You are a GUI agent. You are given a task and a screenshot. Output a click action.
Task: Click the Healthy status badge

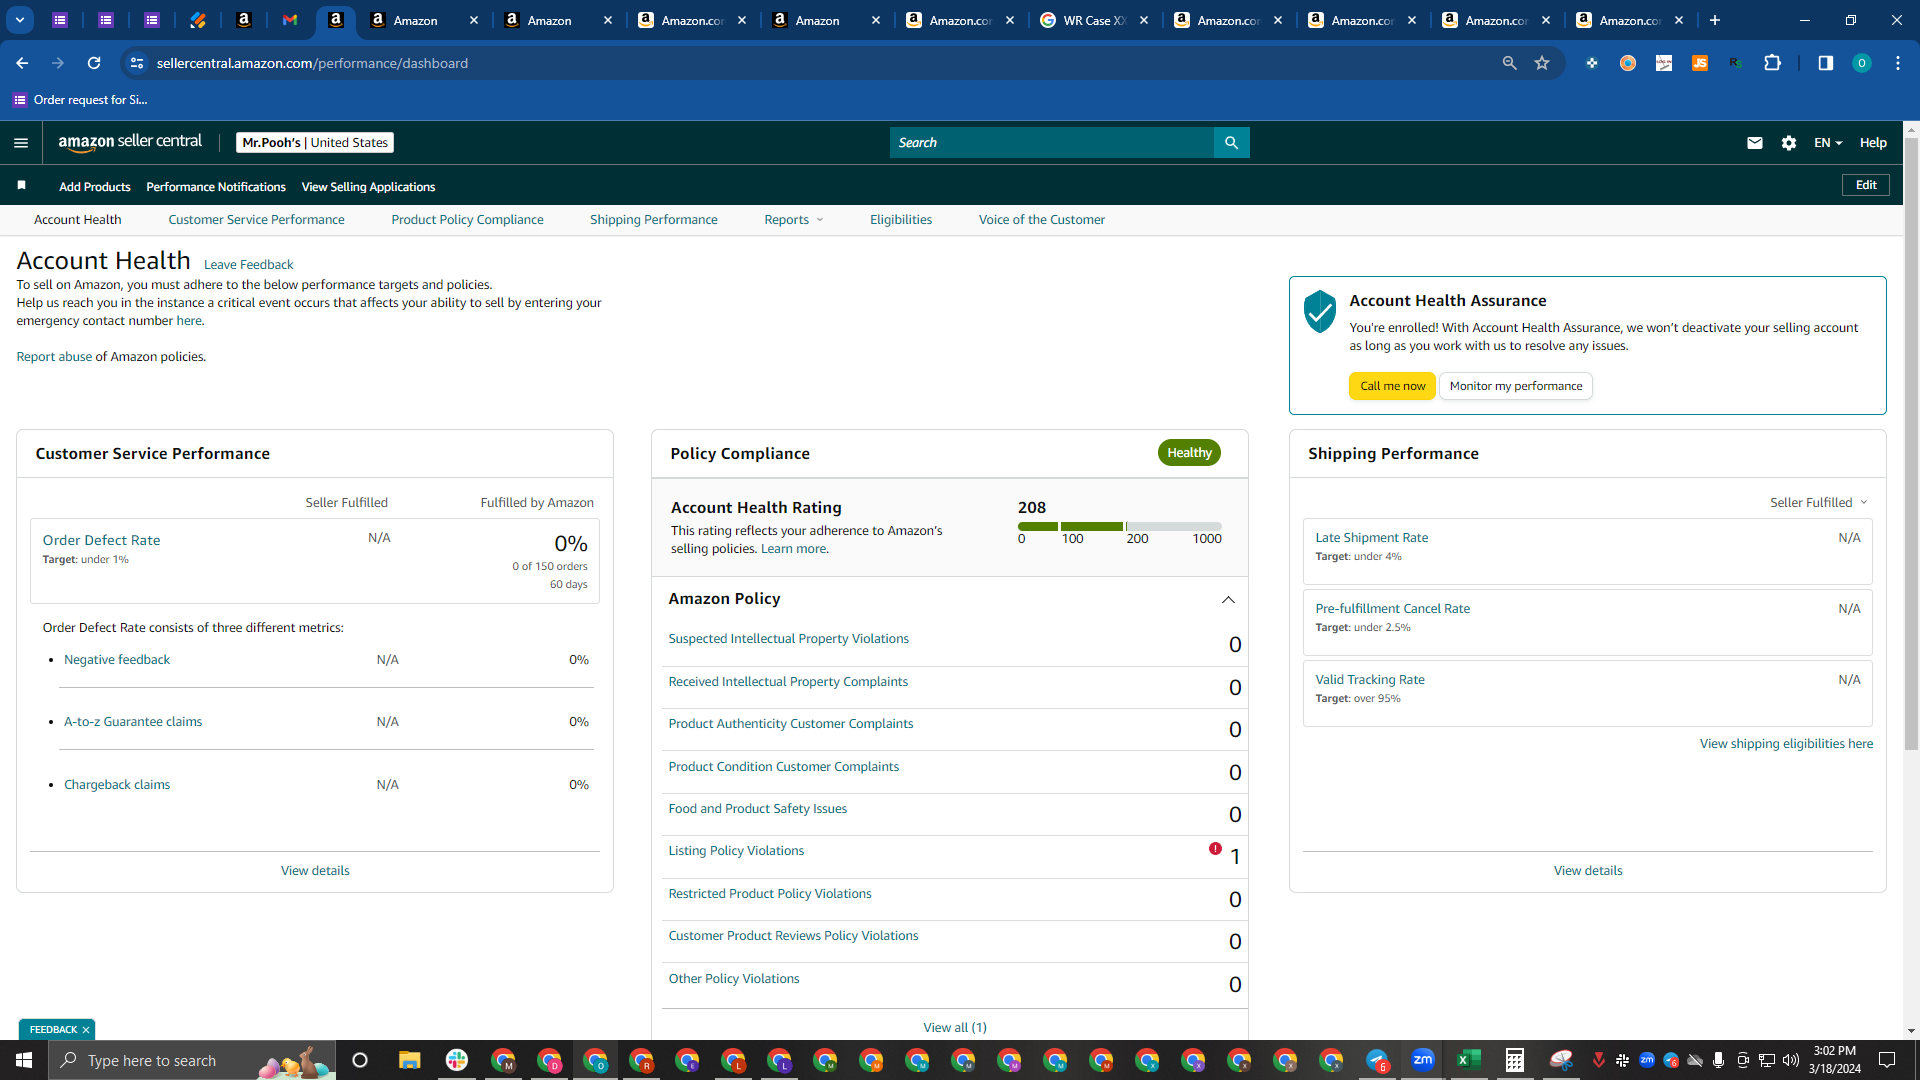coord(1189,453)
